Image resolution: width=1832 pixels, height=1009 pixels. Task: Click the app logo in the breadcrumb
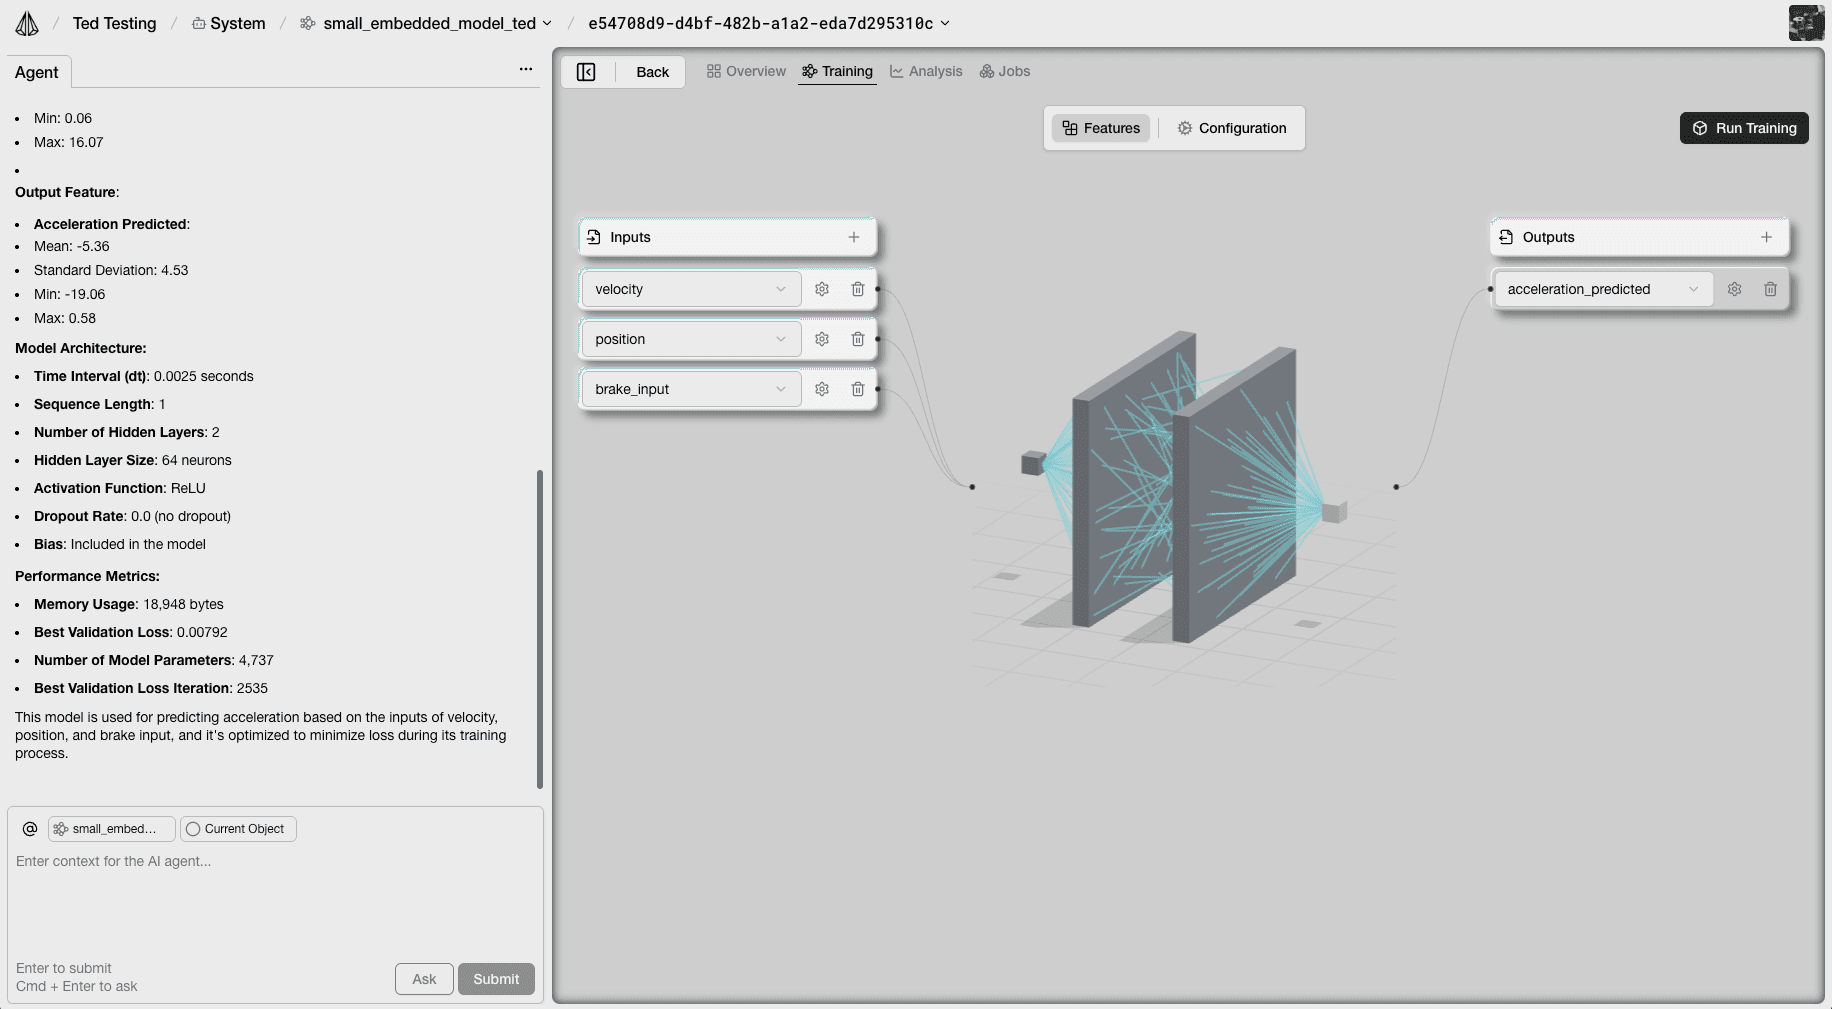click(27, 22)
